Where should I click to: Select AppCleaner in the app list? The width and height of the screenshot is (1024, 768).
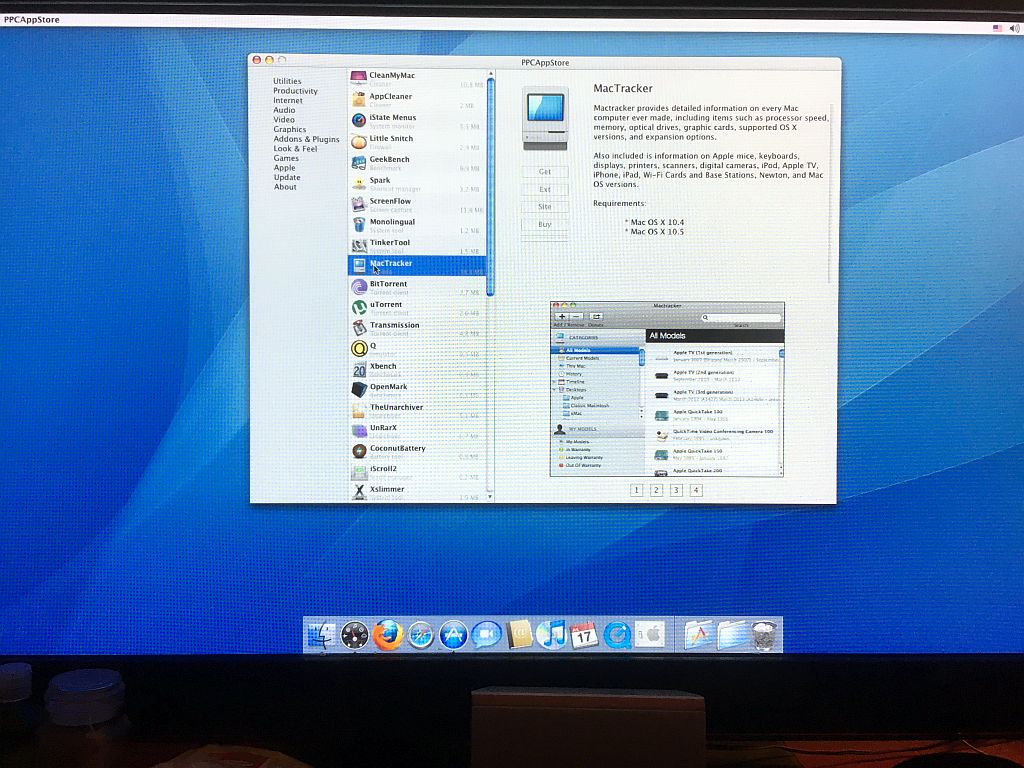point(417,100)
